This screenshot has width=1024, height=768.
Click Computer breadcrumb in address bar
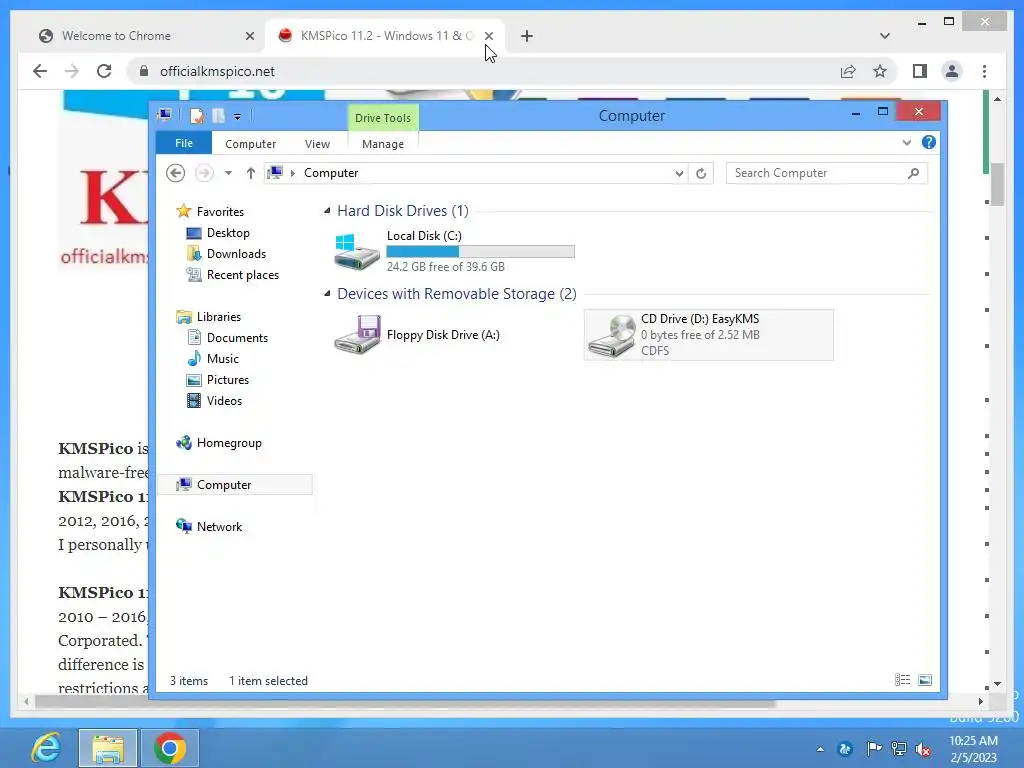[331, 173]
